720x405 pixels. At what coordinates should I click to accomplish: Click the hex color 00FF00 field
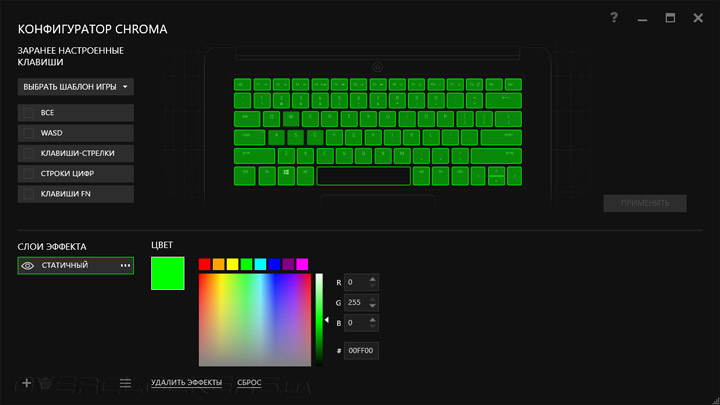point(361,350)
